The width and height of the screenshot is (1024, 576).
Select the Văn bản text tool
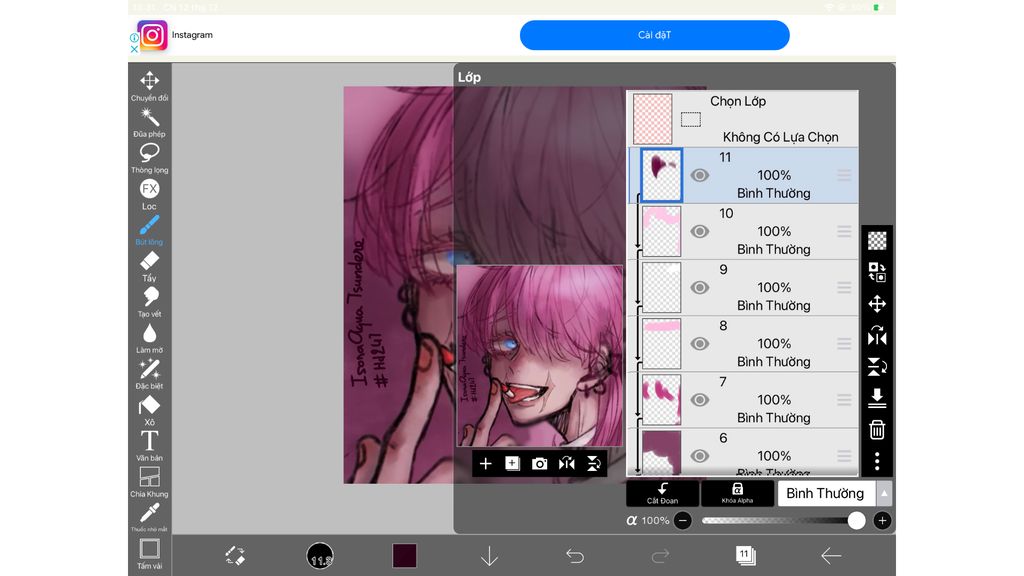[150, 446]
